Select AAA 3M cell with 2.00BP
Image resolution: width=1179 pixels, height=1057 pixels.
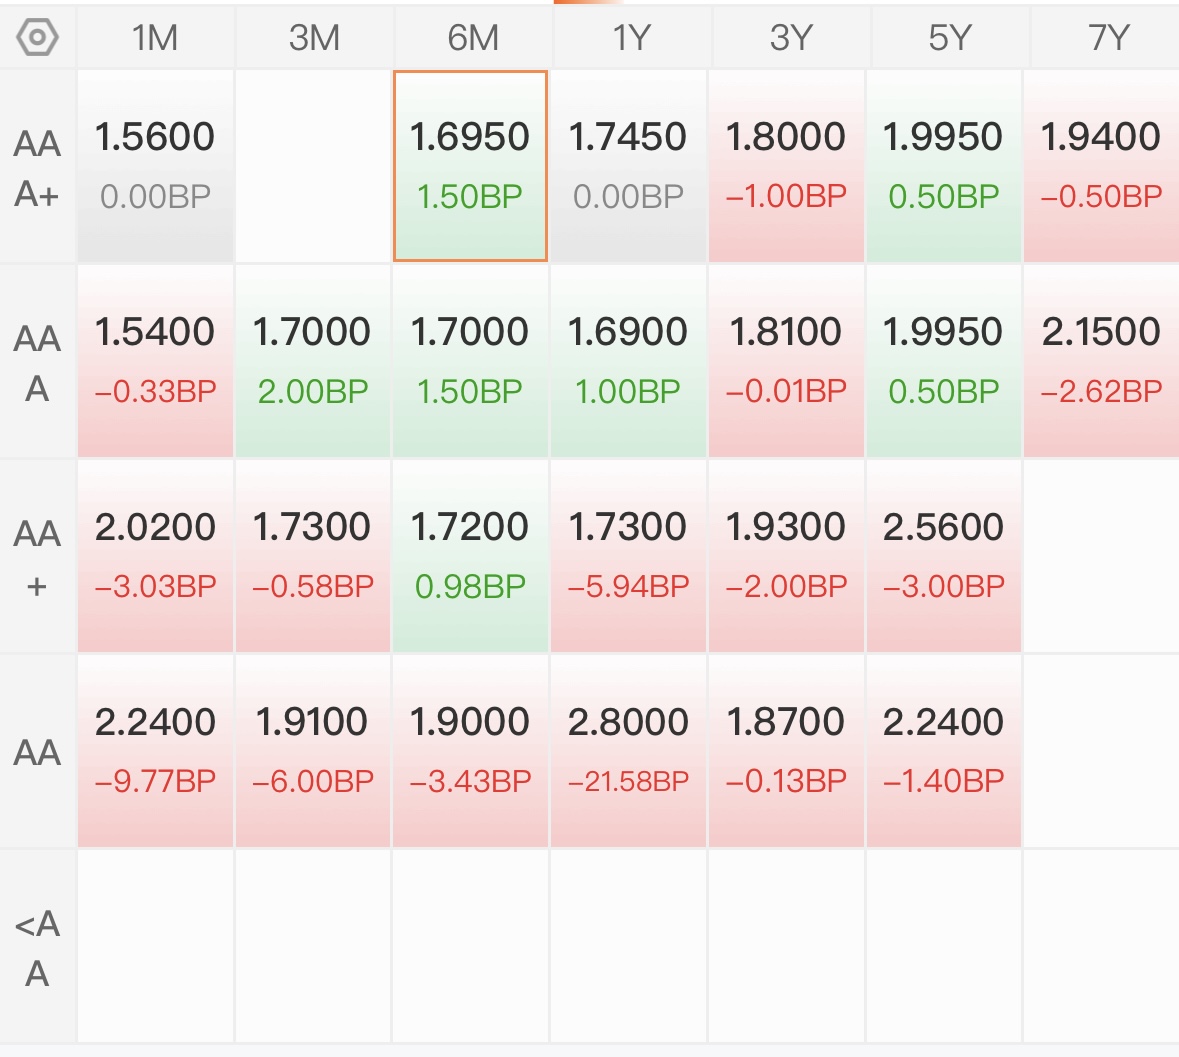[313, 361]
